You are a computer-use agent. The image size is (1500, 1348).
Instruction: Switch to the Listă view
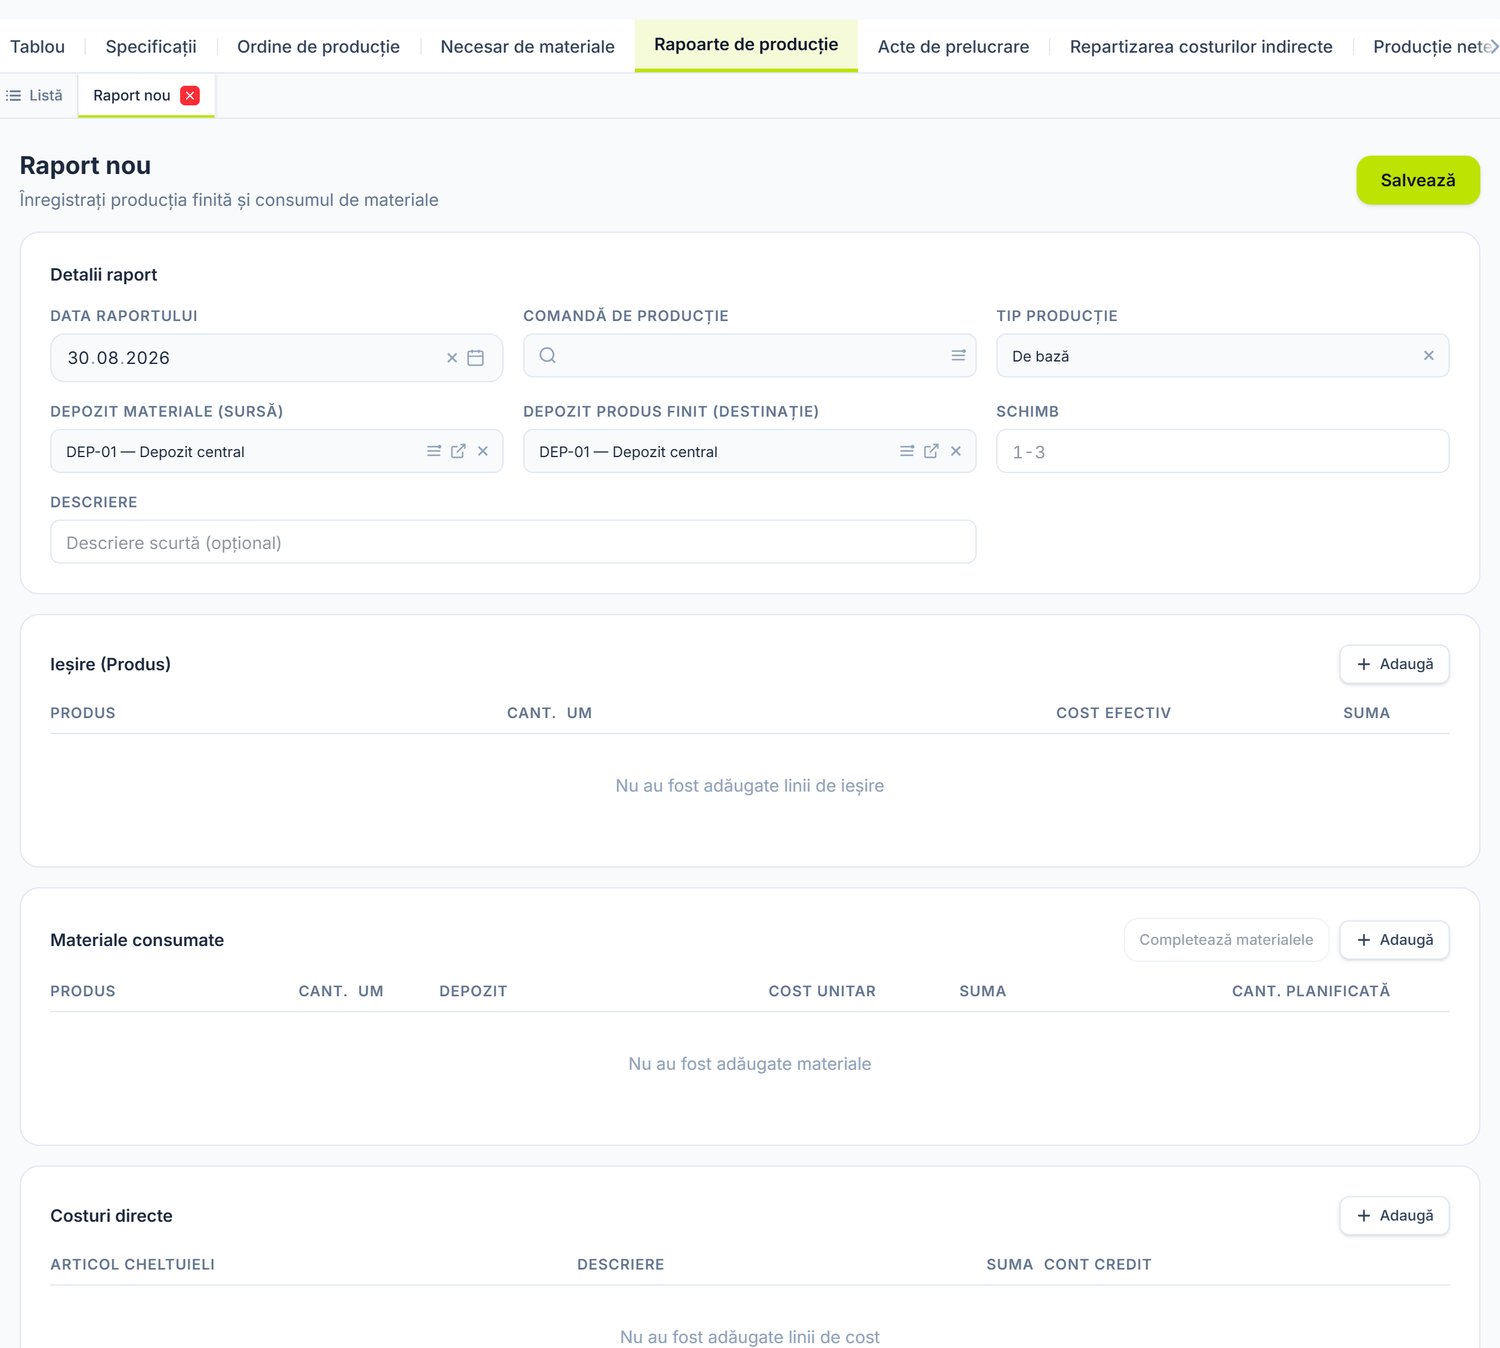pos(35,95)
